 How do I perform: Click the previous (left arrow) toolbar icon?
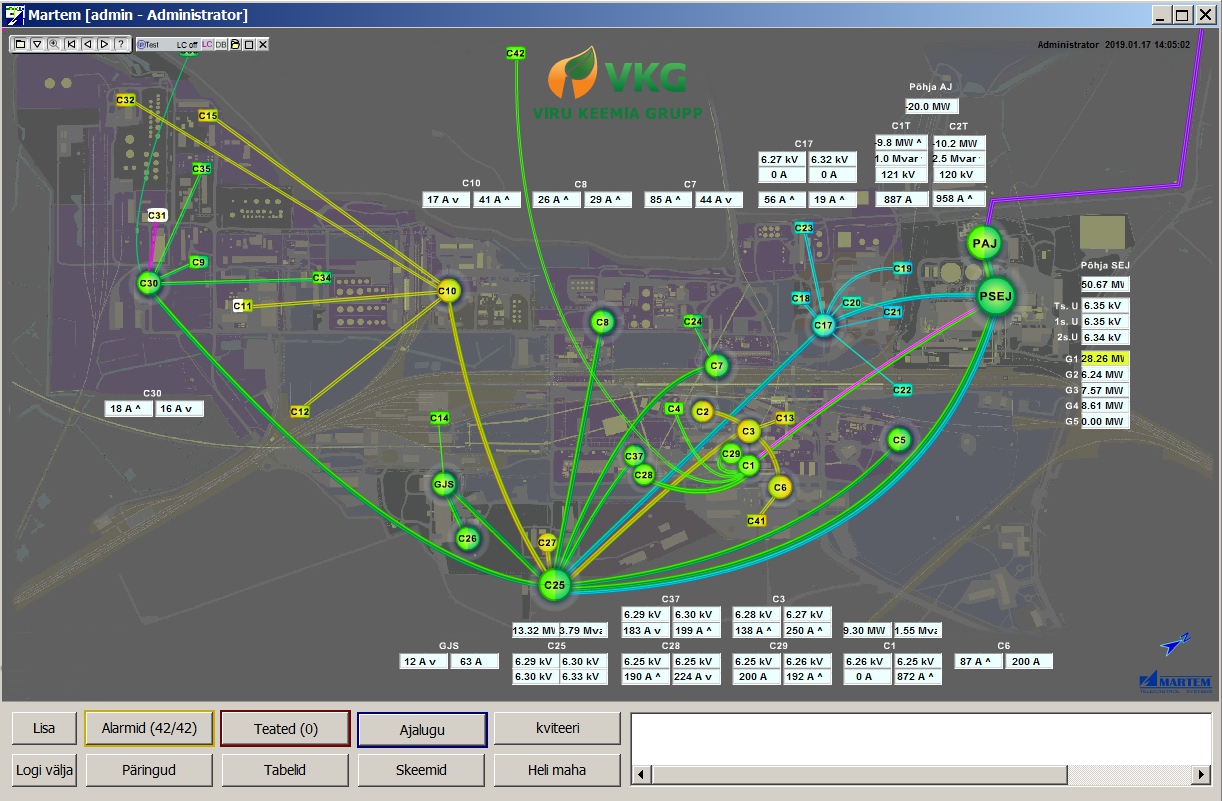click(x=87, y=44)
